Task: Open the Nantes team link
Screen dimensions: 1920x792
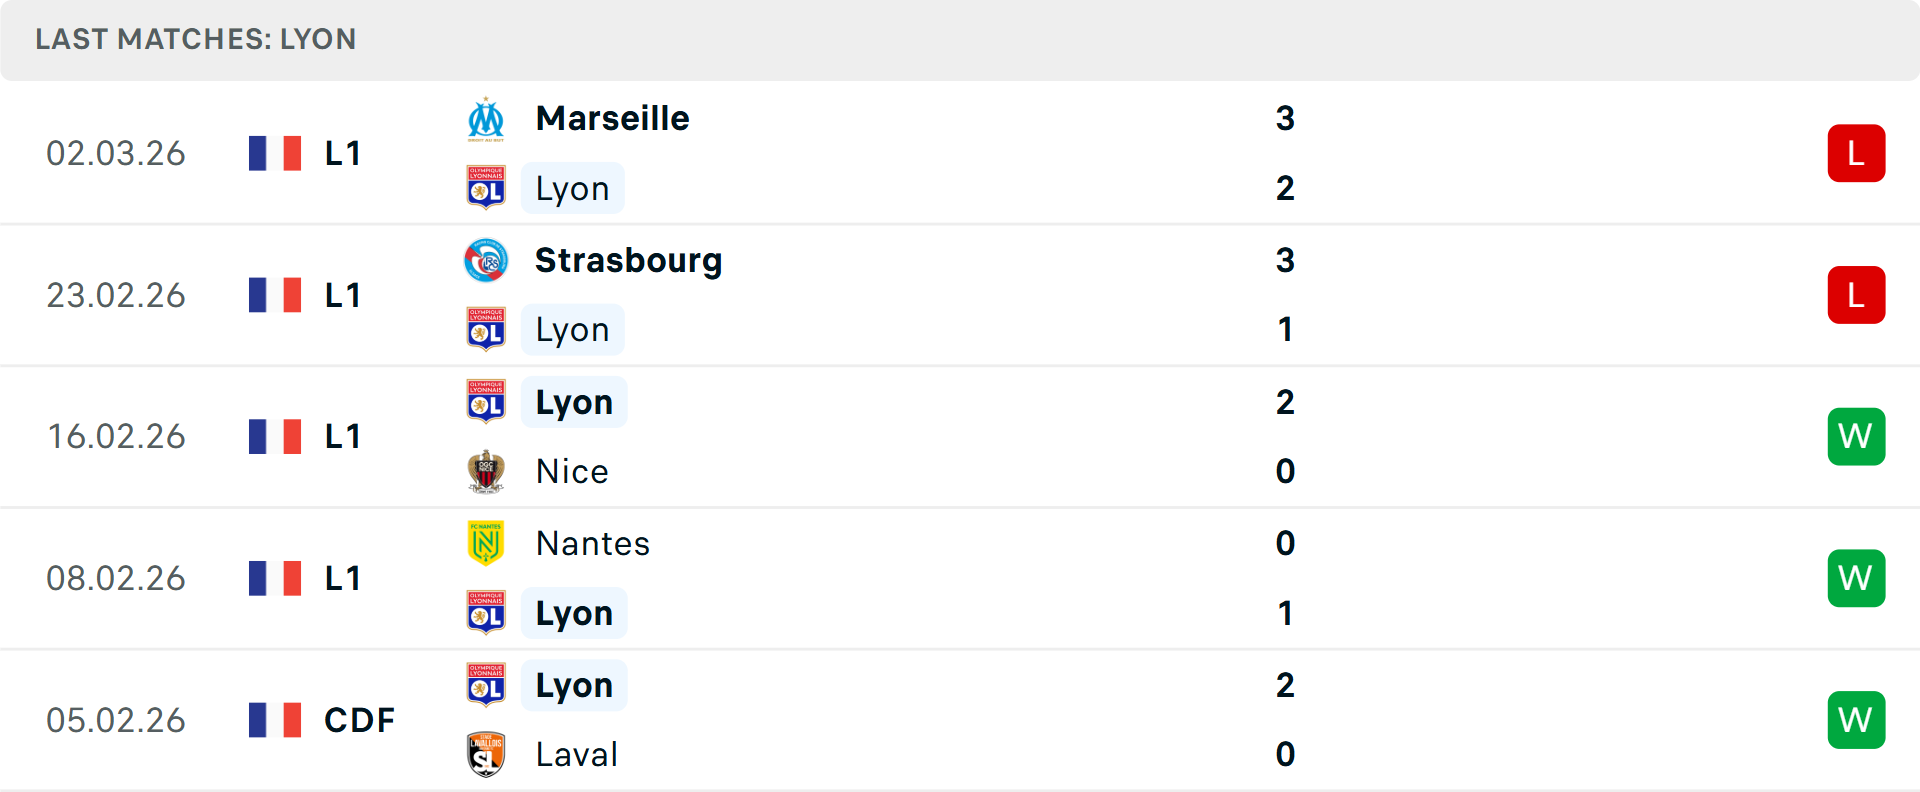Action: [x=593, y=544]
